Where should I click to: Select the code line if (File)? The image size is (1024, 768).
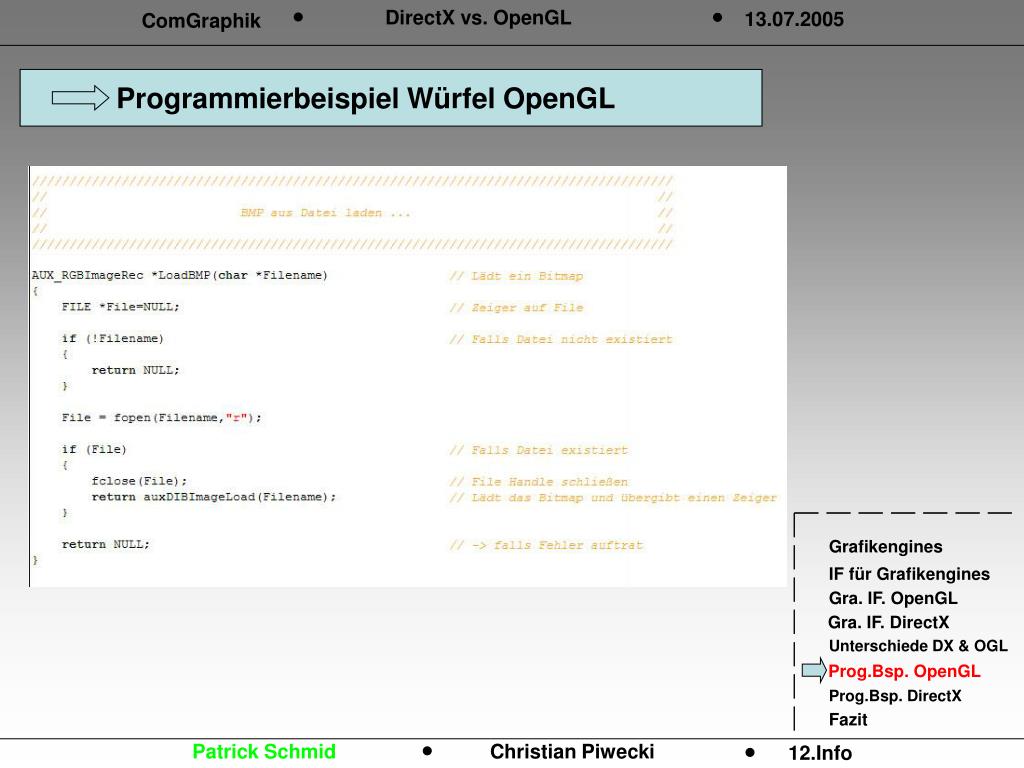pos(94,449)
